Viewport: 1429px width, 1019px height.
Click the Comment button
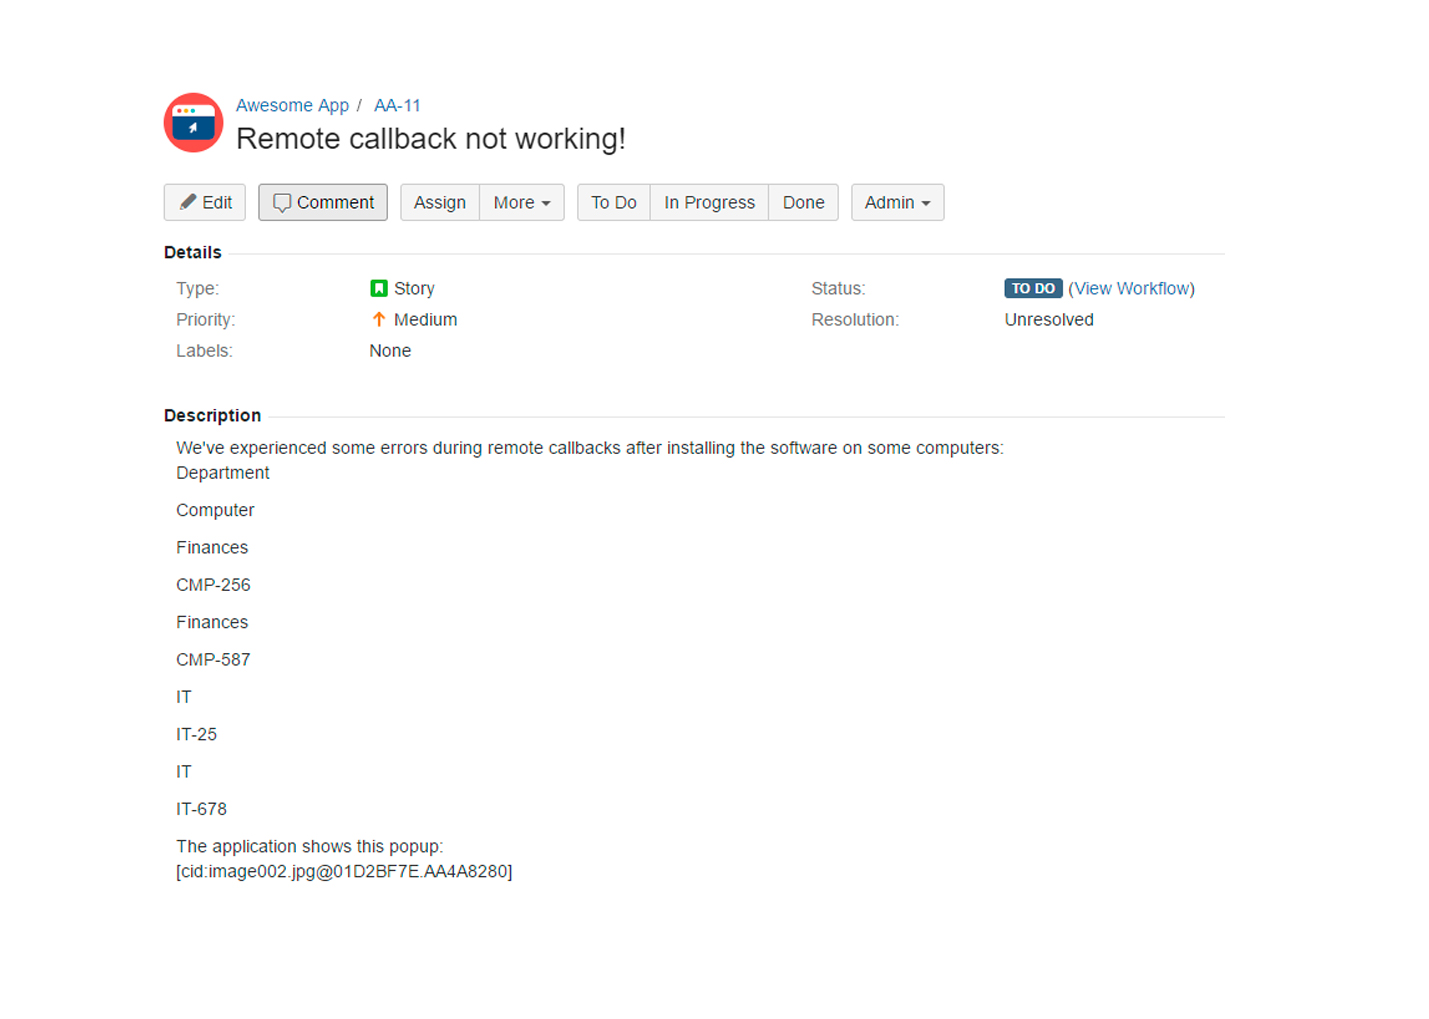[323, 202]
